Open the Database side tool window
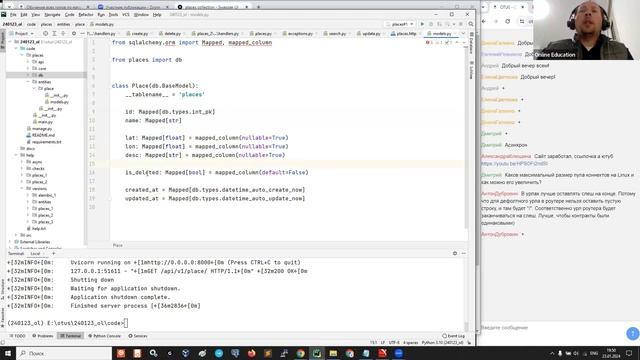 coord(471,44)
